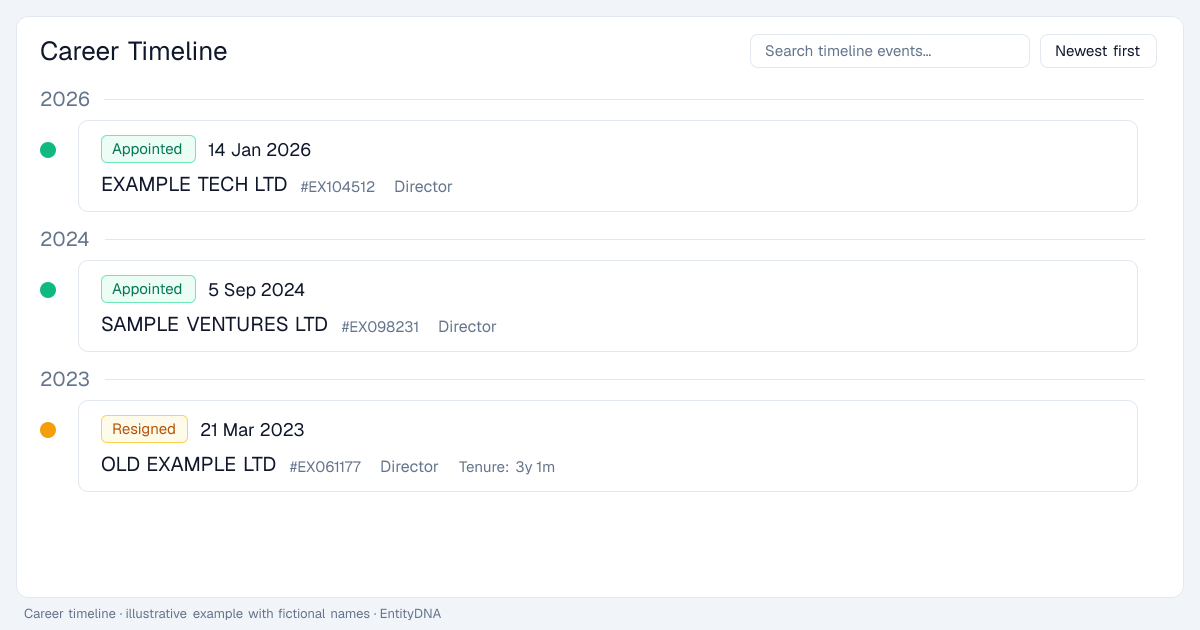Image resolution: width=1200 pixels, height=630 pixels.
Task: Select the green marker for 14 Jan 2026
Action: 48,150
